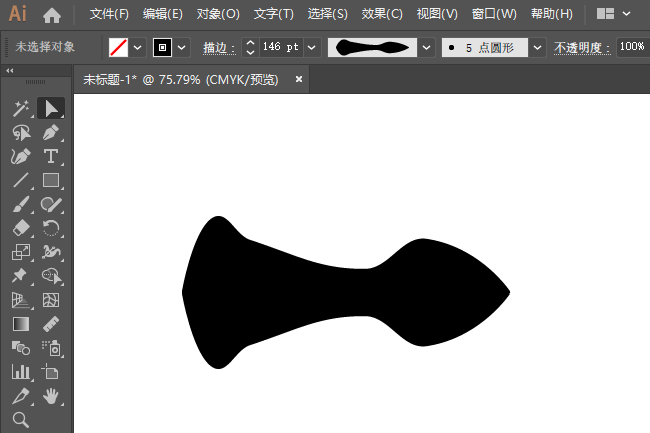Open the 文件(F) menu

(x=109, y=14)
